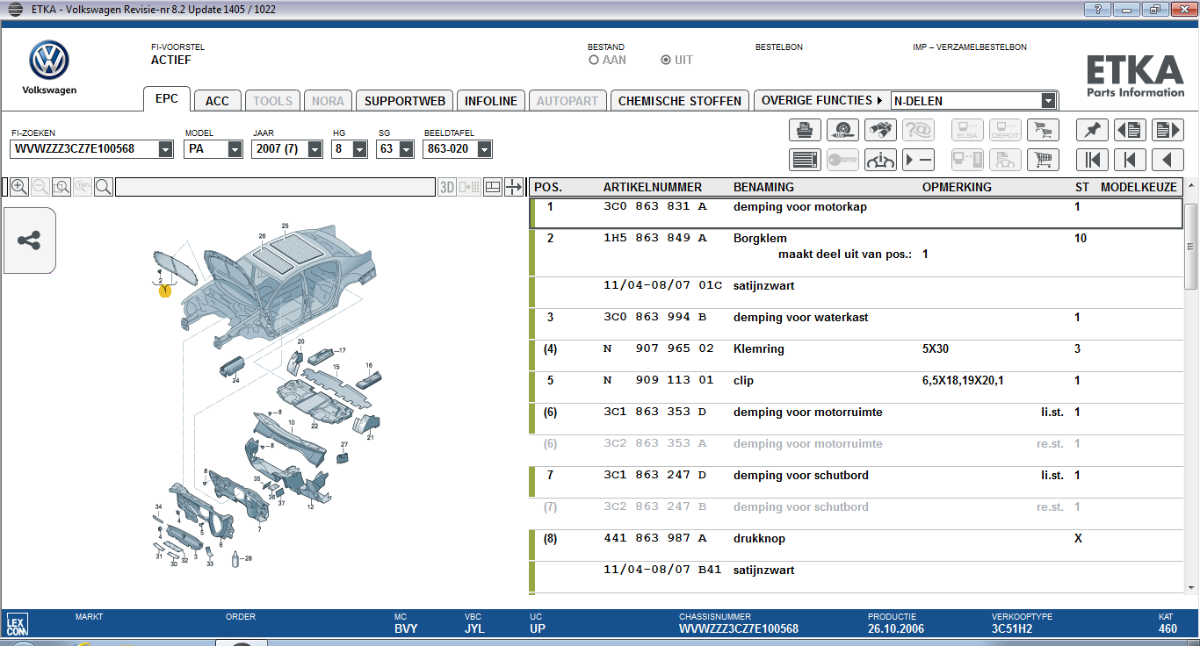This screenshot has width=1200, height=646.
Task: Click the illustration search input field
Action: pos(275,187)
